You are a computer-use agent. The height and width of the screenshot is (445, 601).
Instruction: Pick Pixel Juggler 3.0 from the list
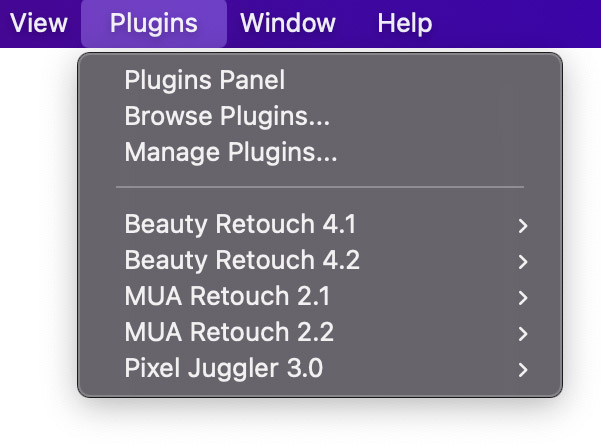(x=224, y=368)
